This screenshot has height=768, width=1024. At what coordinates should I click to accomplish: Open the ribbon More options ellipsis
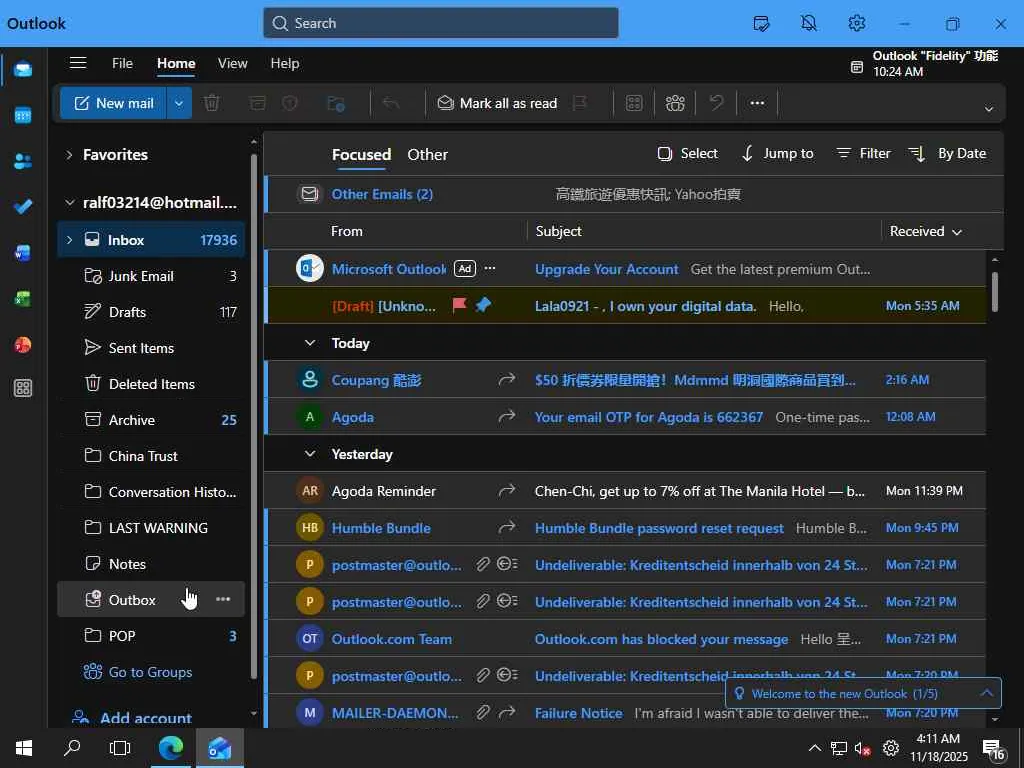tap(757, 103)
